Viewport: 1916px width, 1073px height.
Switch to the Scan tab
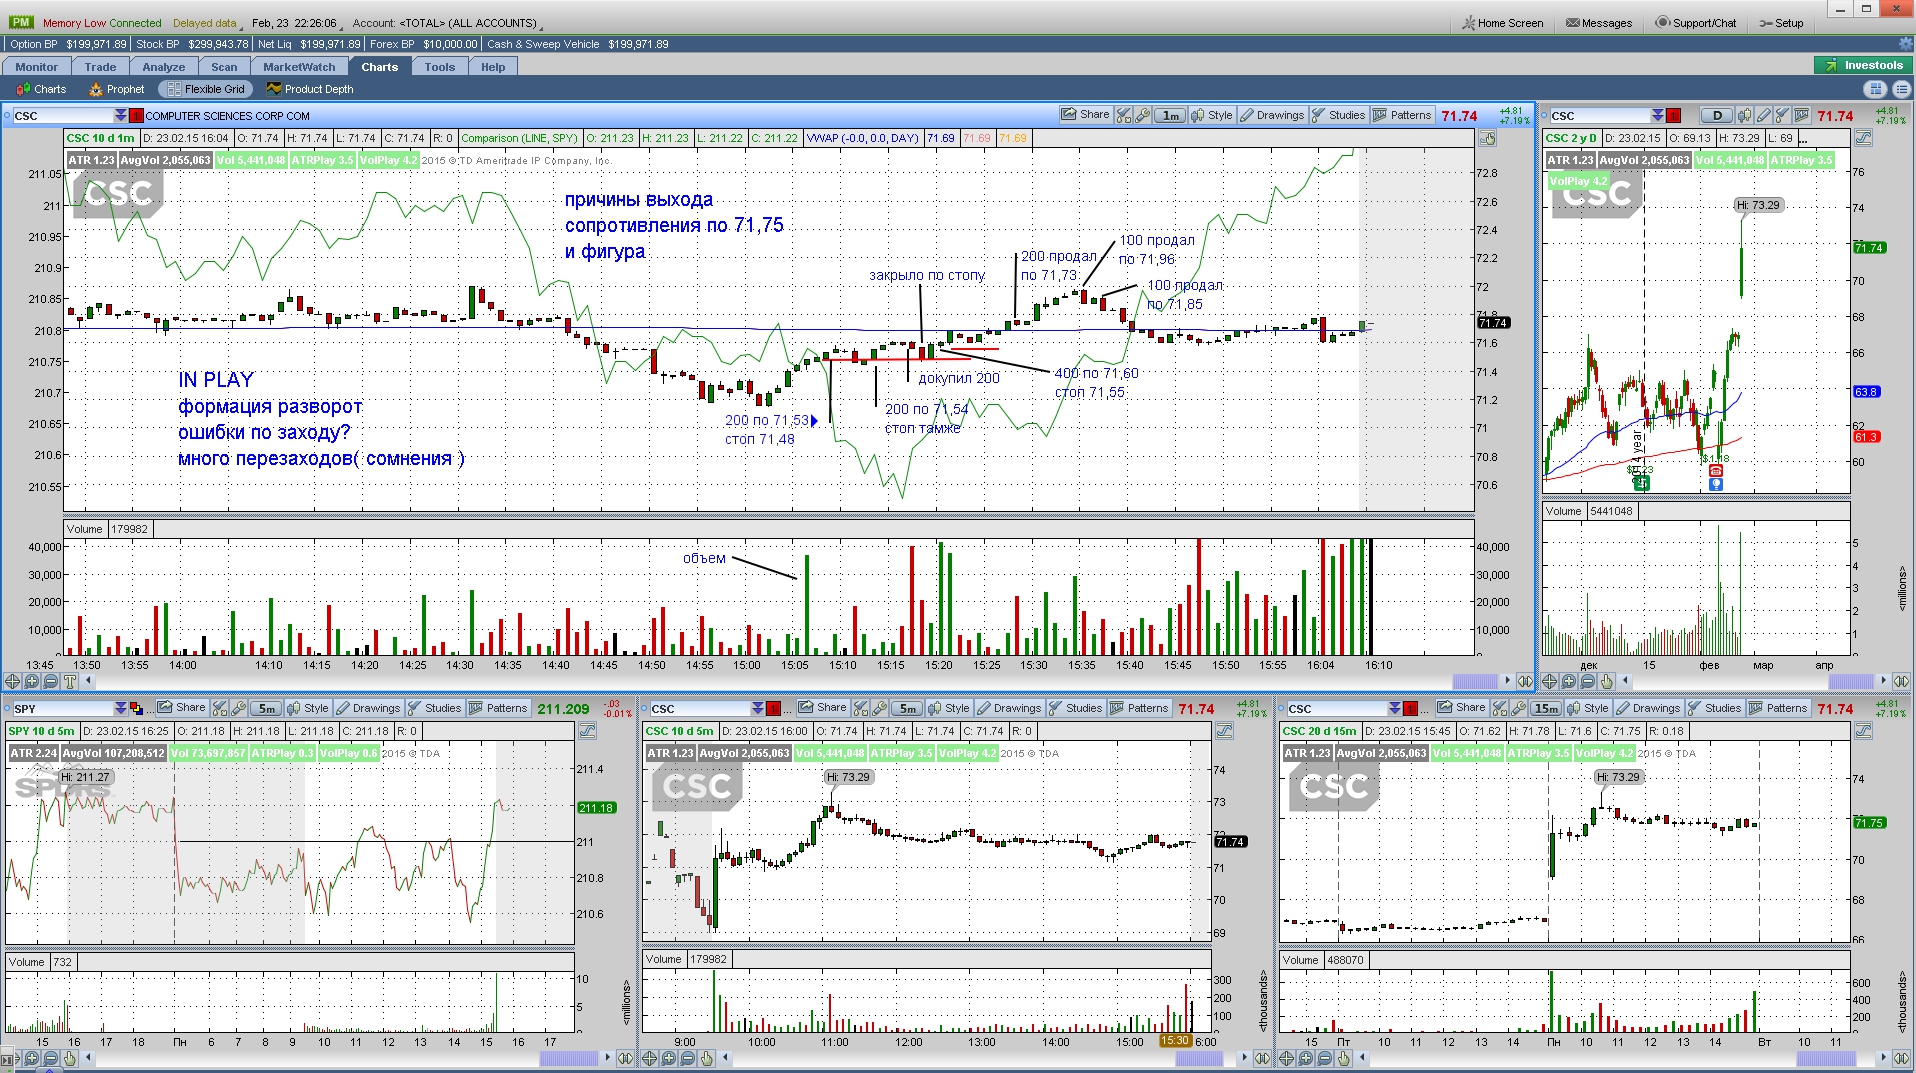[x=224, y=67]
